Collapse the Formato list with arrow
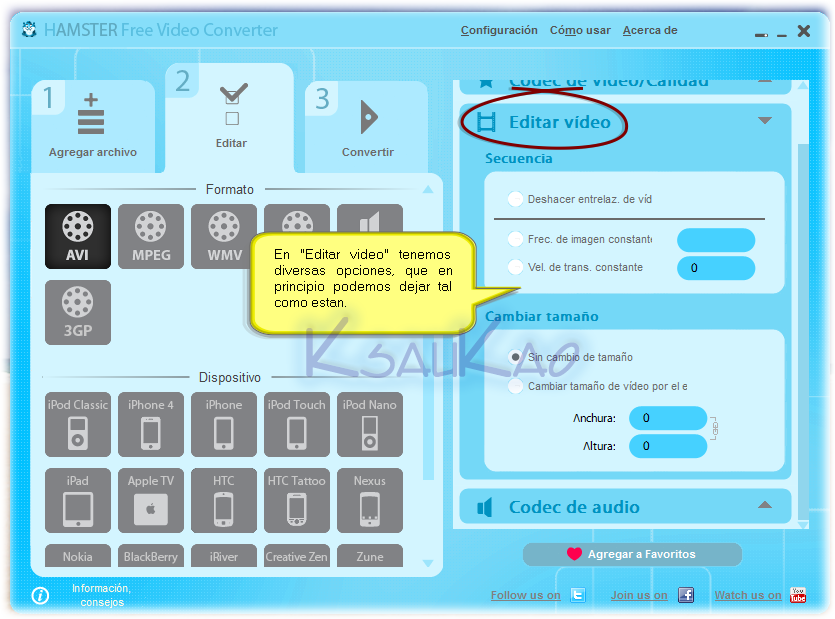 point(428,189)
